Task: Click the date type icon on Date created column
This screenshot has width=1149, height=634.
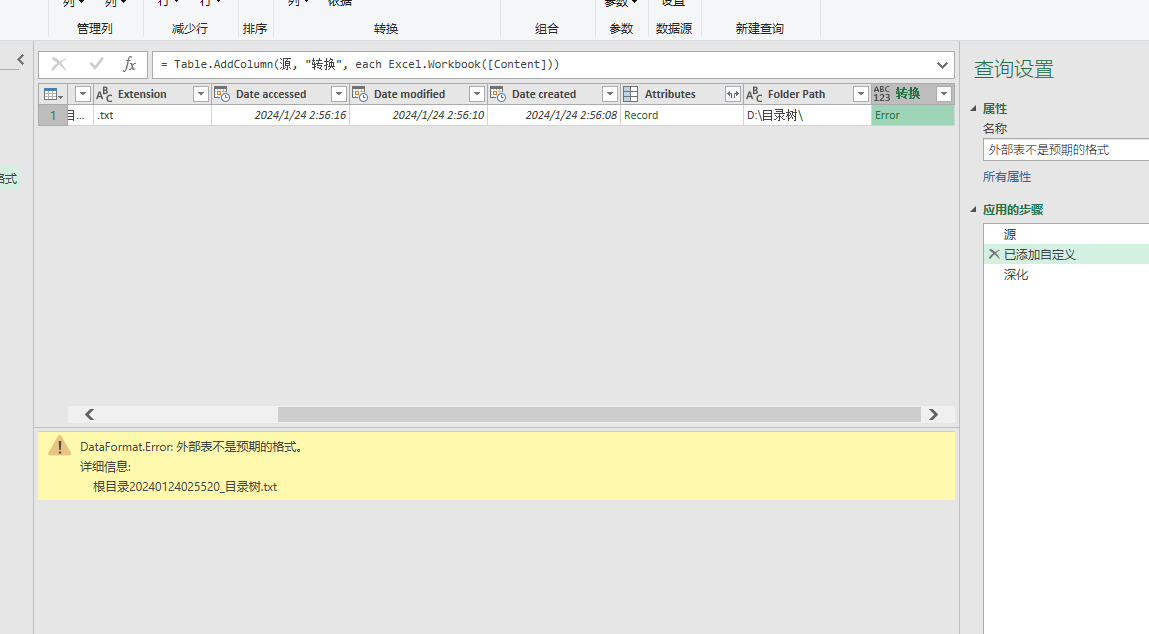Action: click(497, 93)
